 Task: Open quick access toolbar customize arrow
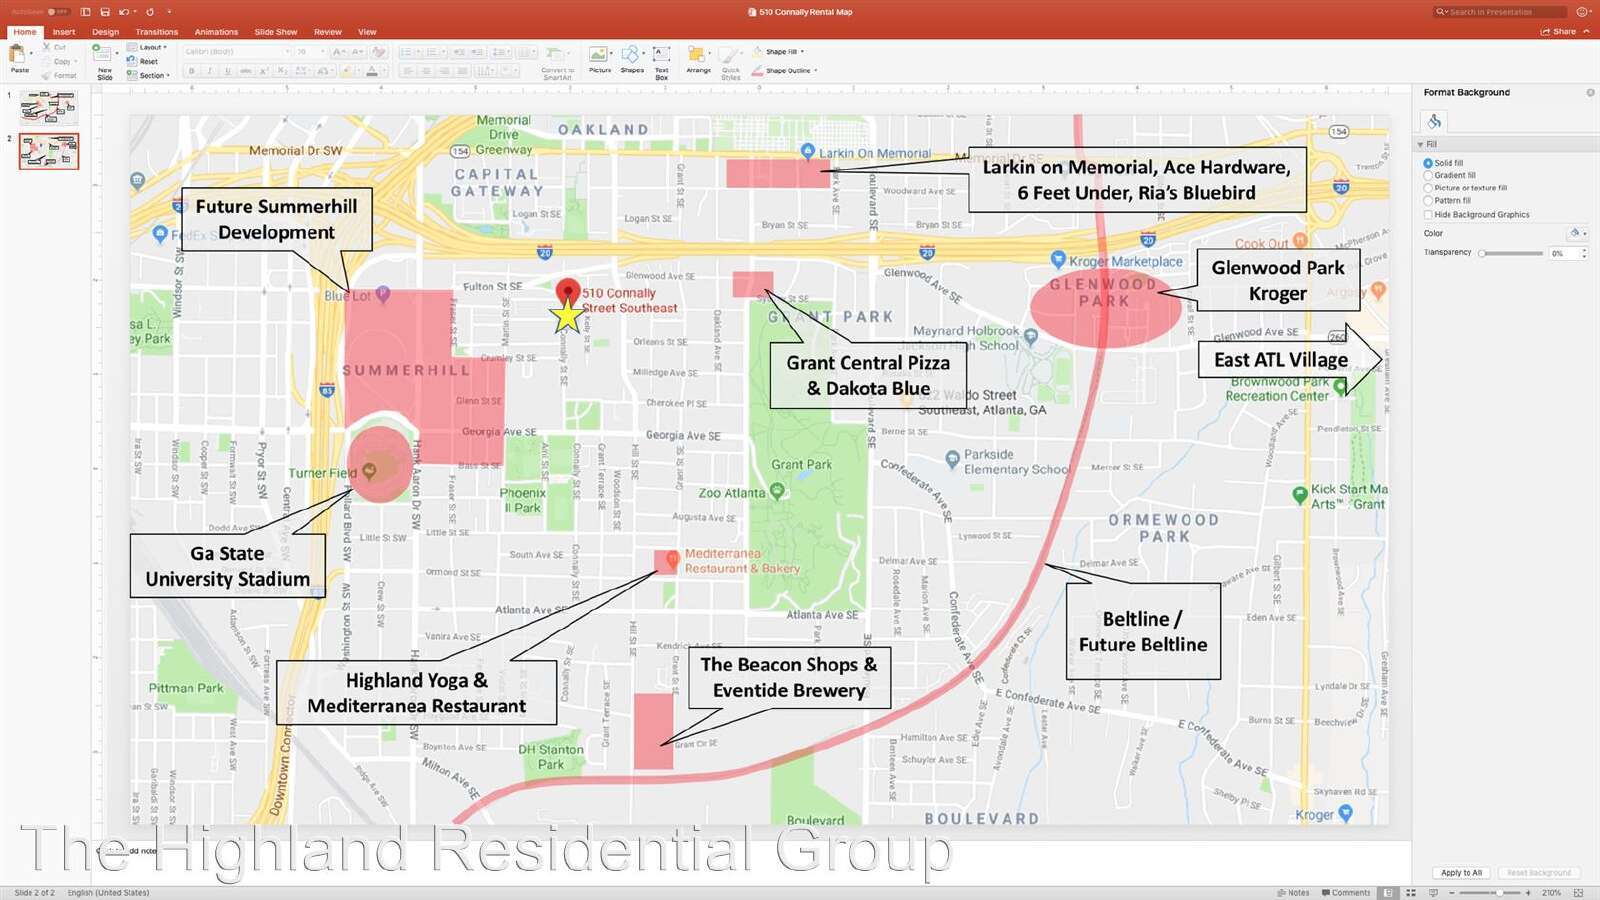pyautogui.click(x=169, y=12)
